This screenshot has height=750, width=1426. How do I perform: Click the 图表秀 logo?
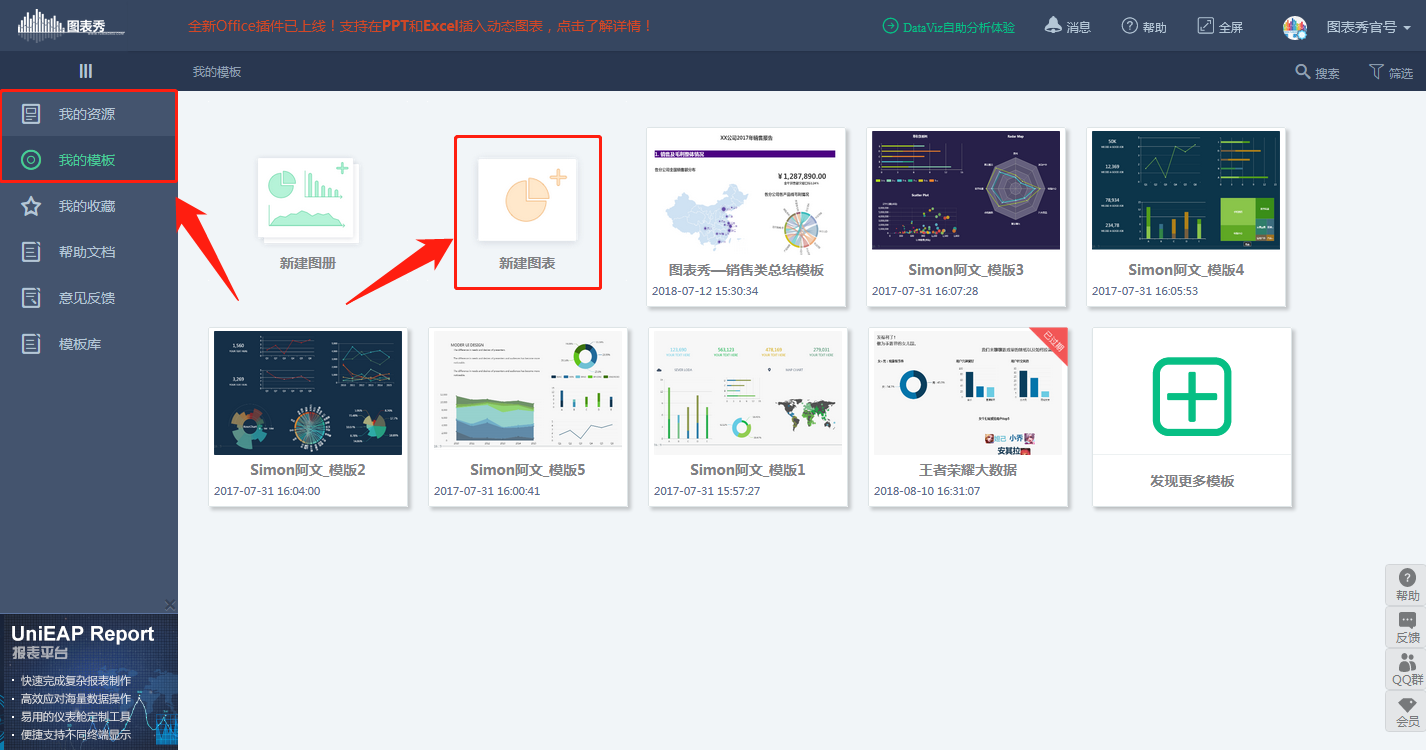coord(70,25)
